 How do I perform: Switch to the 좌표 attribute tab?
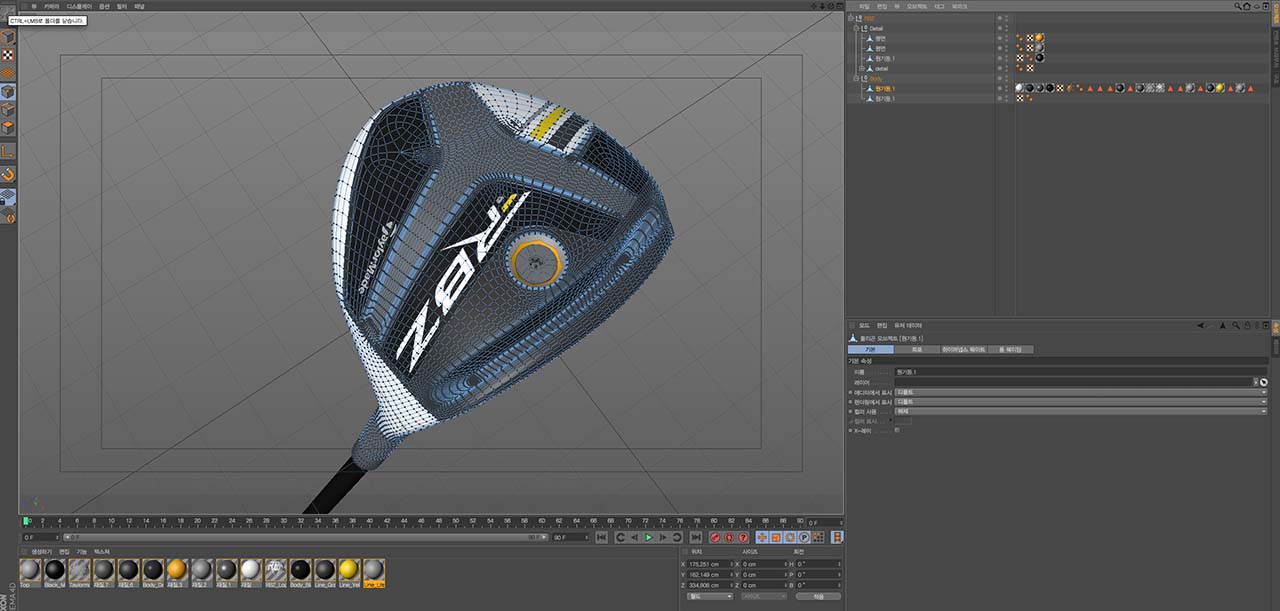(917, 350)
